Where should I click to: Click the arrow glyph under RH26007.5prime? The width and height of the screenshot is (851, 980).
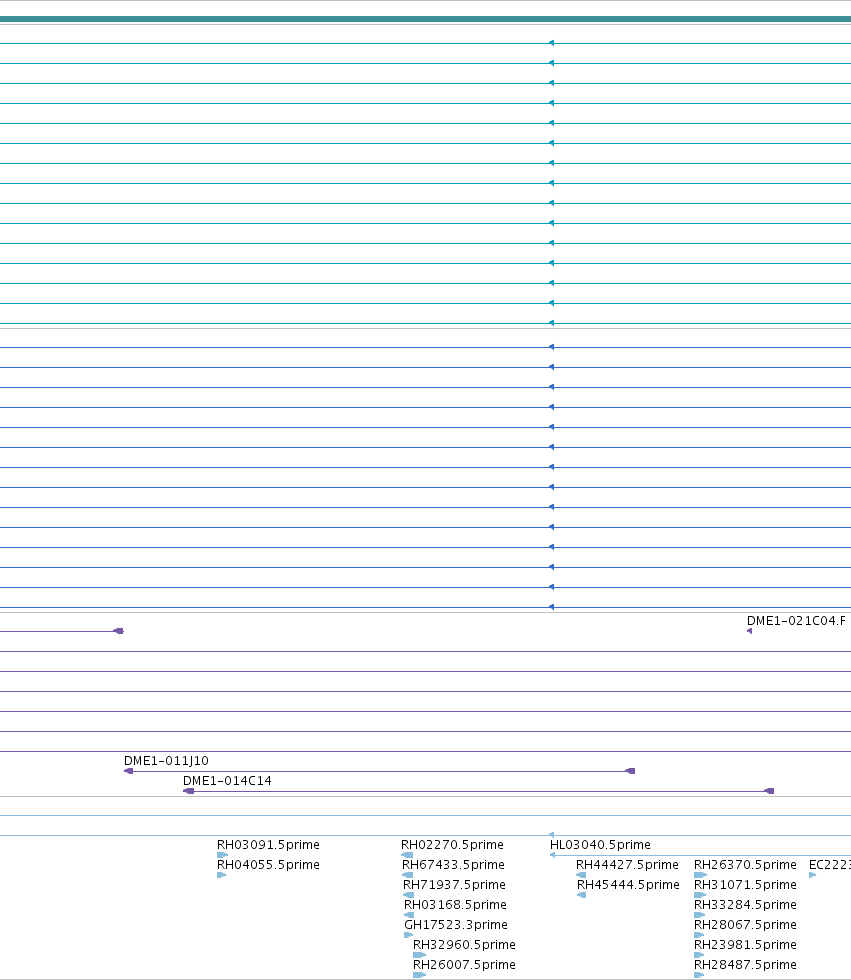(x=419, y=975)
